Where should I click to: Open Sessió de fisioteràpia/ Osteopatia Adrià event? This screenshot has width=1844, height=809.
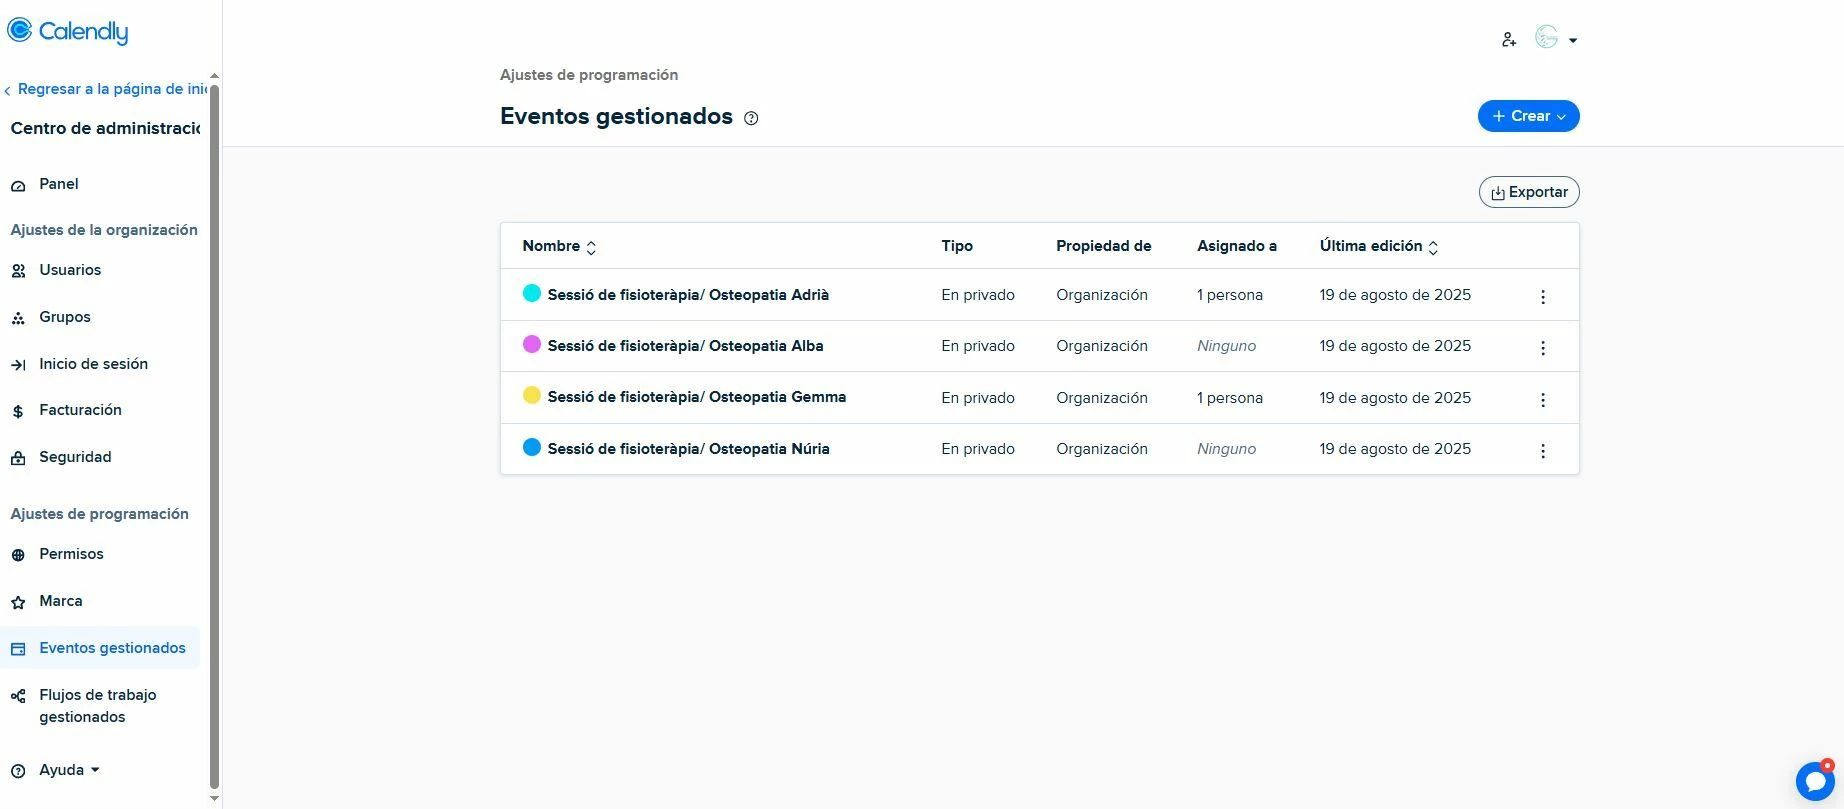coord(688,295)
